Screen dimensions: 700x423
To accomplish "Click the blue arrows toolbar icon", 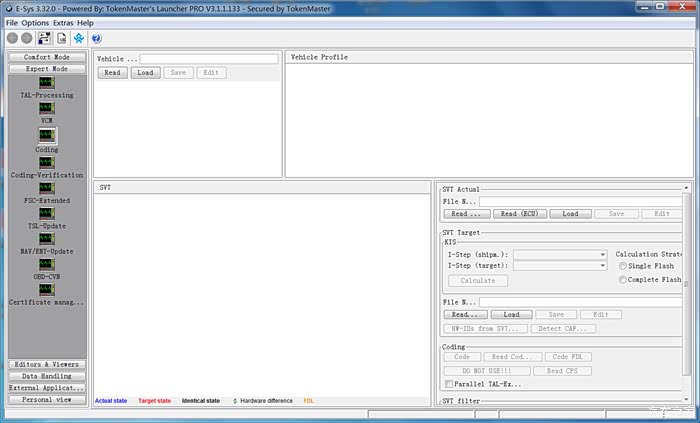I will click(x=79, y=39).
